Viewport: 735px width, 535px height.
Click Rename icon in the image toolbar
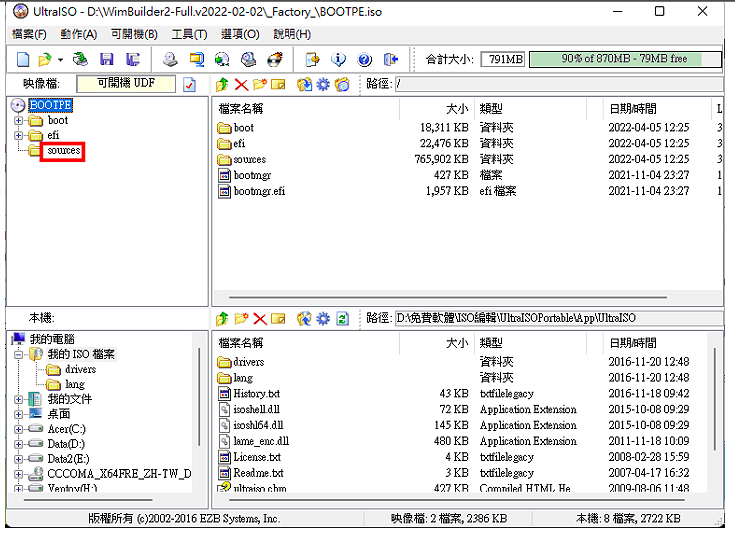point(278,84)
